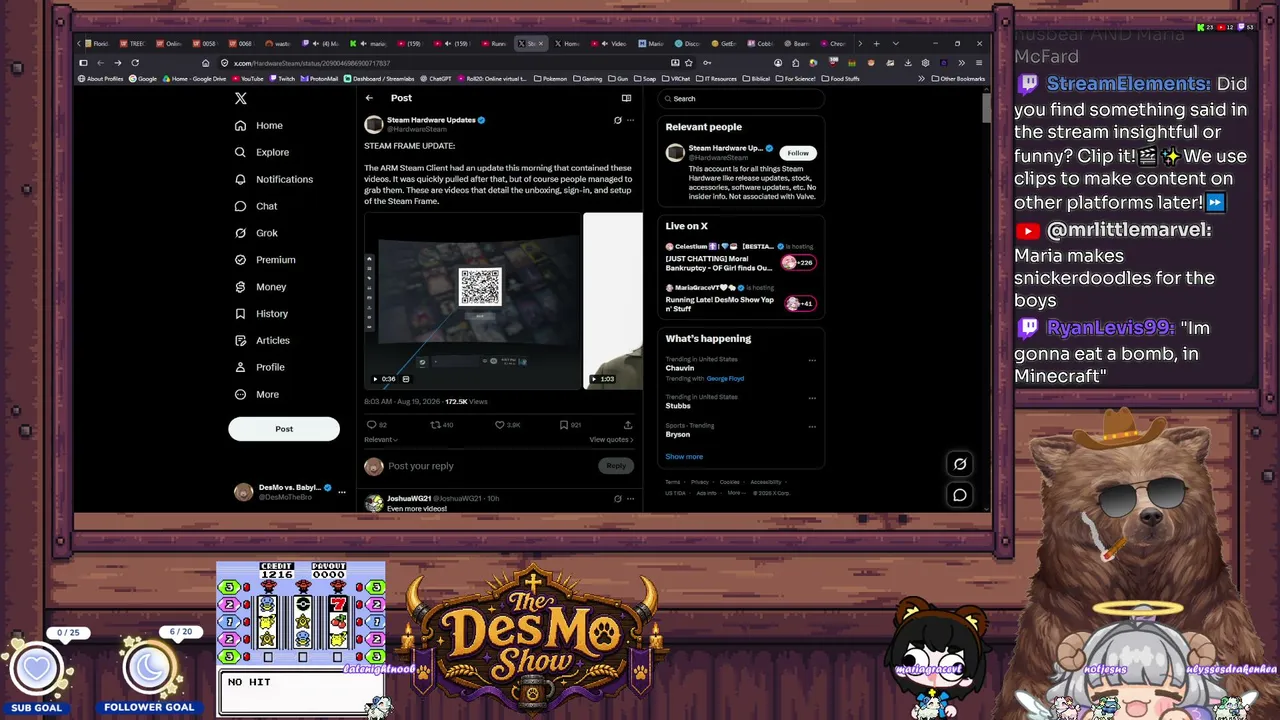The width and height of the screenshot is (1280, 720).
Task: Open more options for Bryson trend
Action: [x=812, y=426]
